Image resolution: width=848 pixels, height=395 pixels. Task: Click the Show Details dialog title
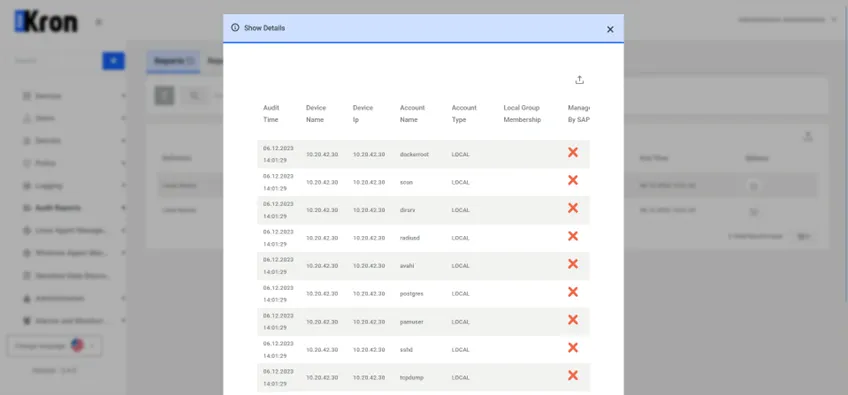click(264, 28)
